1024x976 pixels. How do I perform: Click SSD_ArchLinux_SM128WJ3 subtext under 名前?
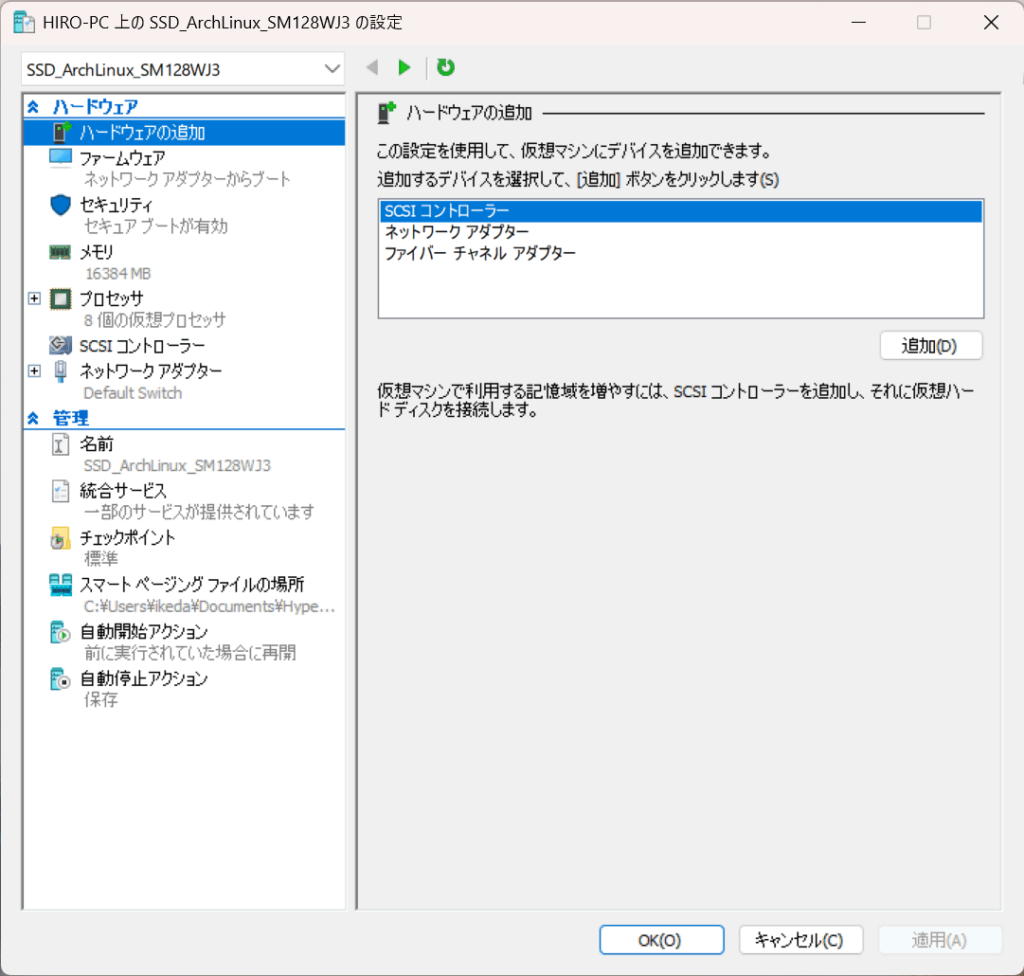[177, 465]
